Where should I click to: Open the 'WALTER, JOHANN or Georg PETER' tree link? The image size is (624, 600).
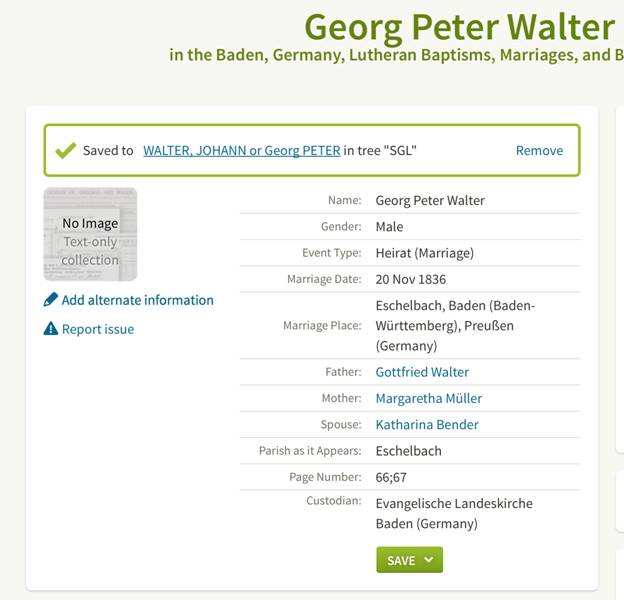(241, 151)
